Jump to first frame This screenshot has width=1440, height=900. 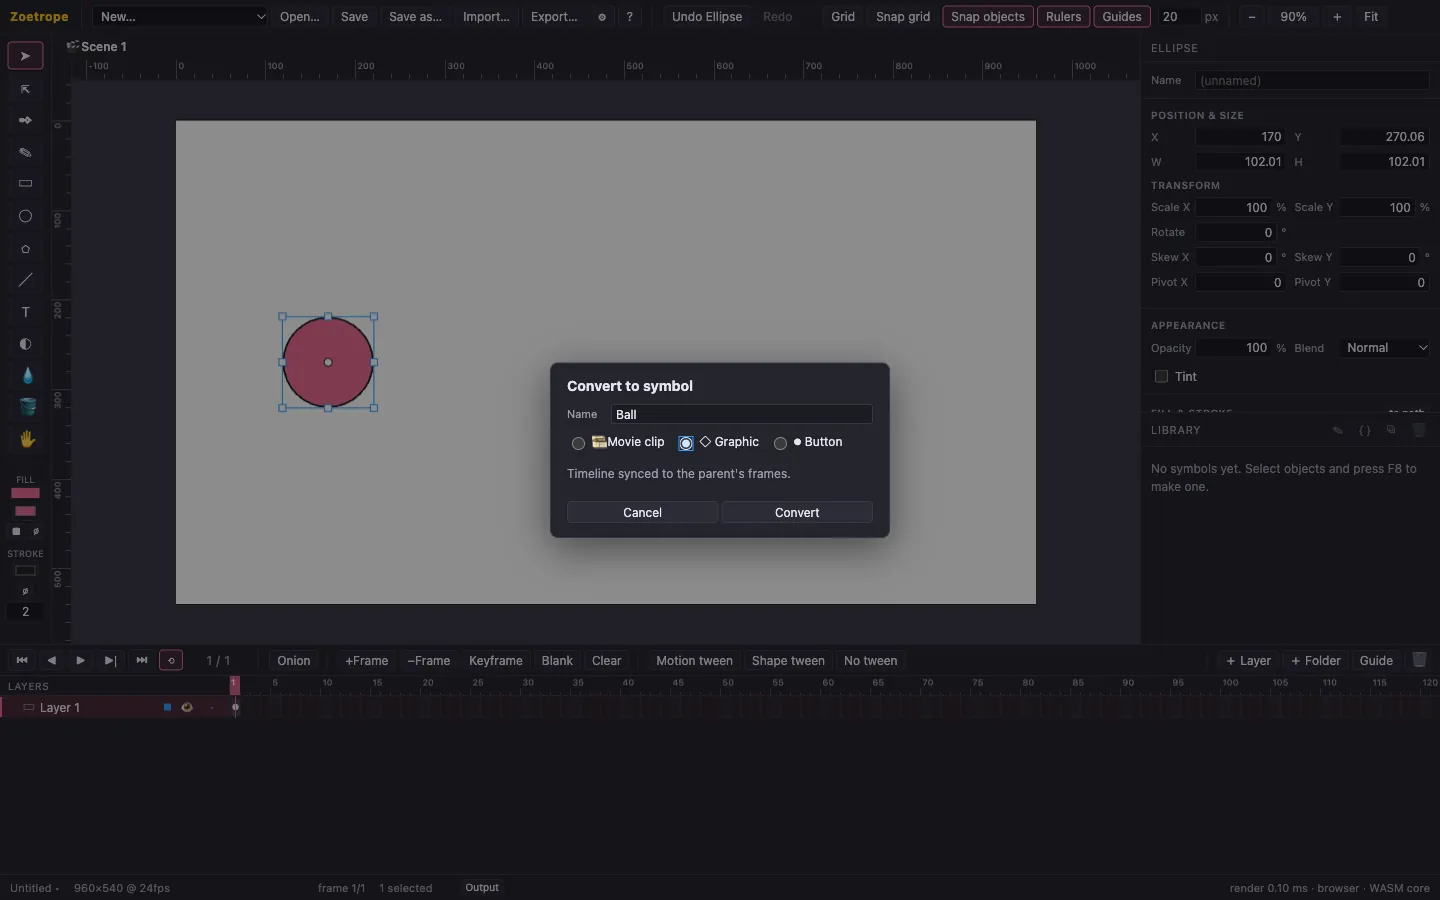(x=22, y=660)
